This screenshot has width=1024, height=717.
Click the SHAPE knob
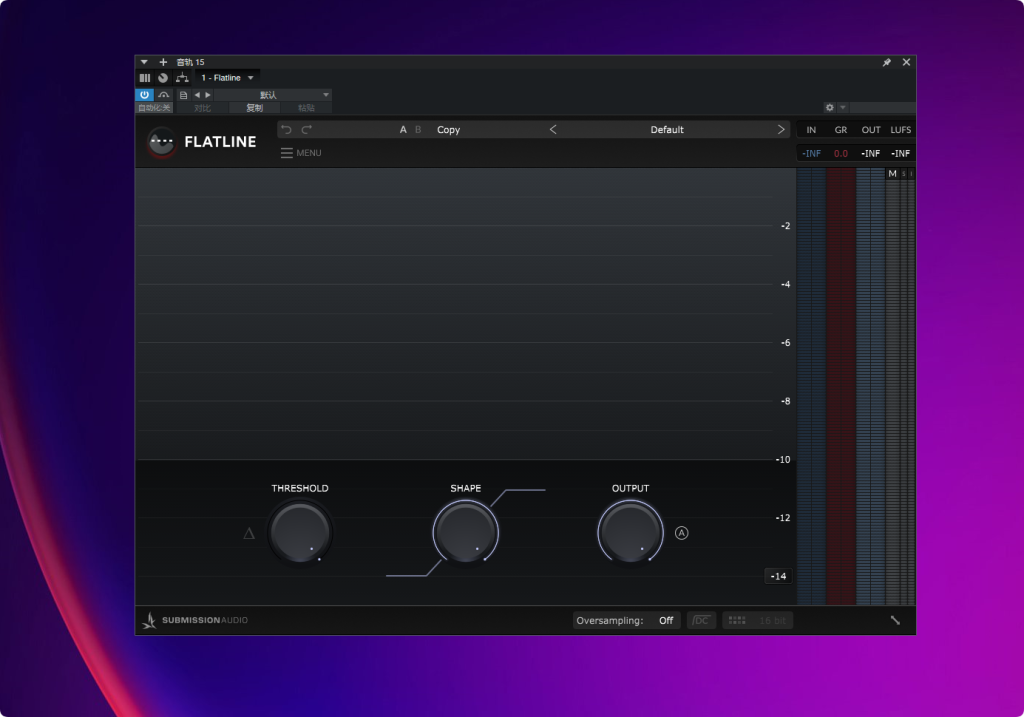[x=466, y=532]
